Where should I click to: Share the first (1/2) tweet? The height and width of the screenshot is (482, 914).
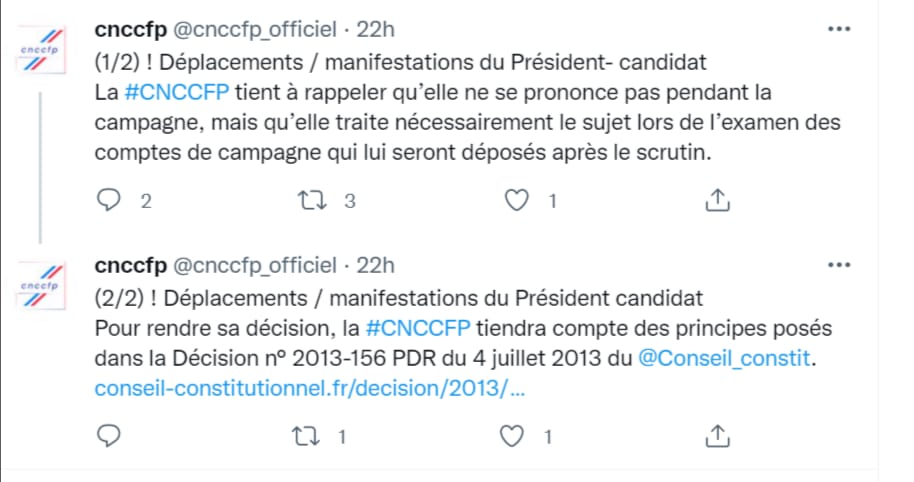716,201
